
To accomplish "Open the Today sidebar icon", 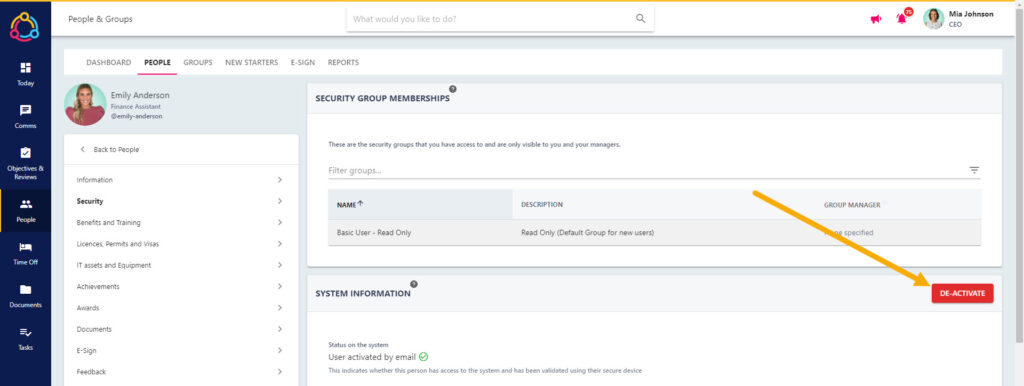I will pos(25,74).
